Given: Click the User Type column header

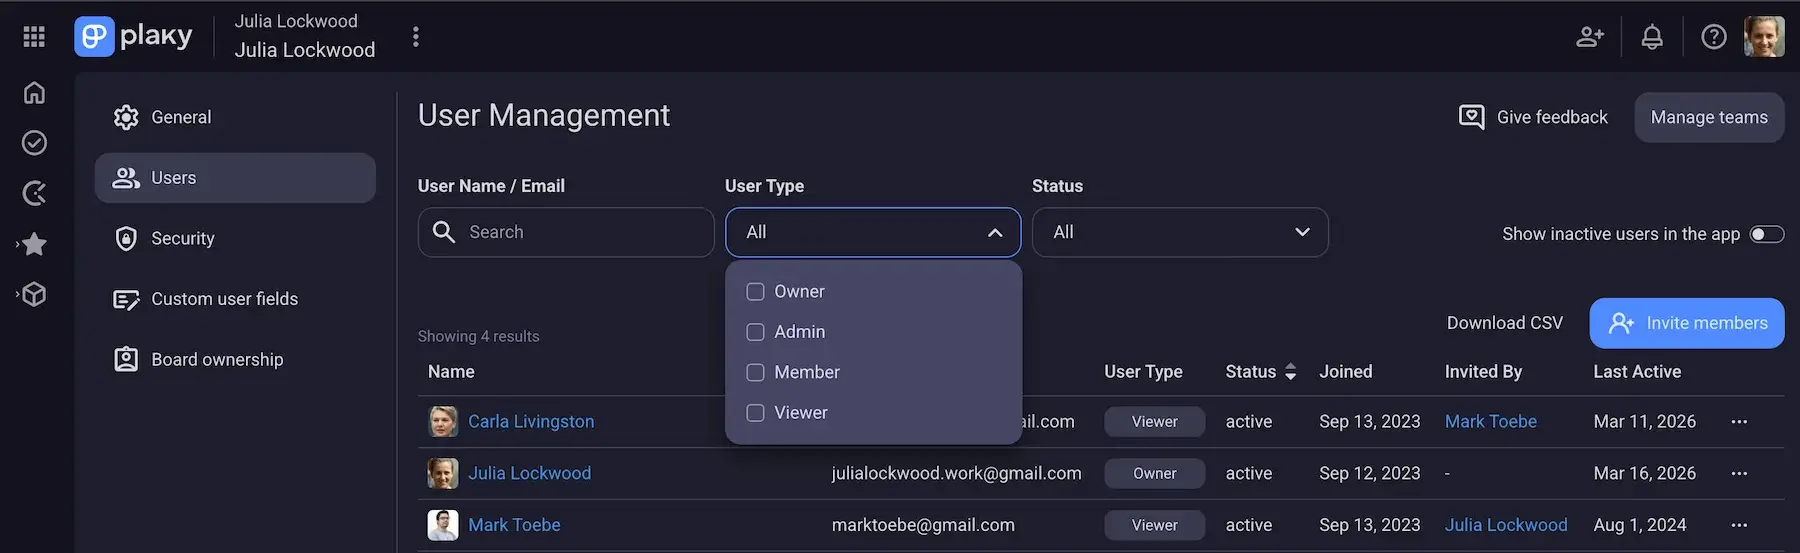Looking at the screenshot, I should tap(1143, 372).
